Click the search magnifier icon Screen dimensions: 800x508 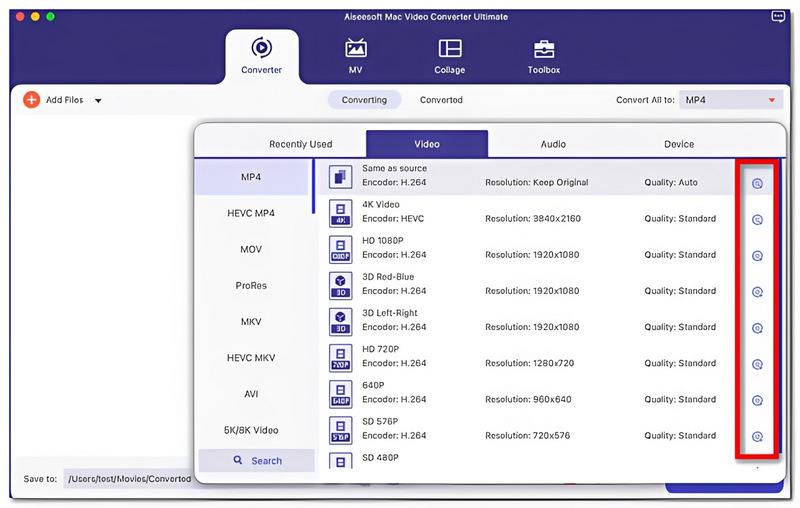(x=238, y=460)
